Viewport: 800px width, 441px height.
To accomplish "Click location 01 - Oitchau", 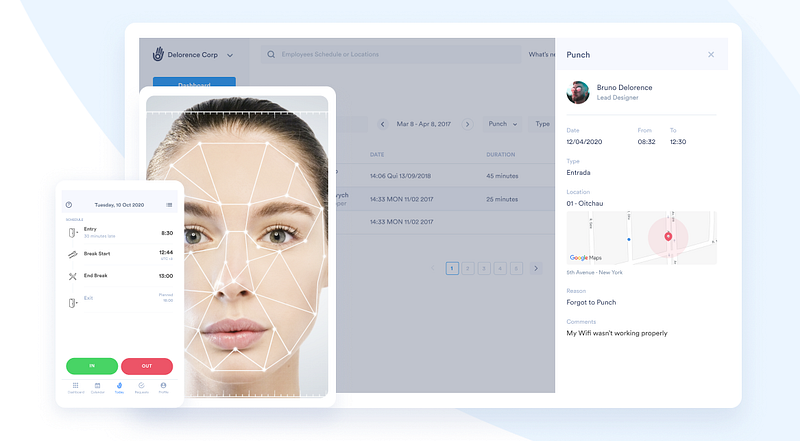I will [585, 203].
